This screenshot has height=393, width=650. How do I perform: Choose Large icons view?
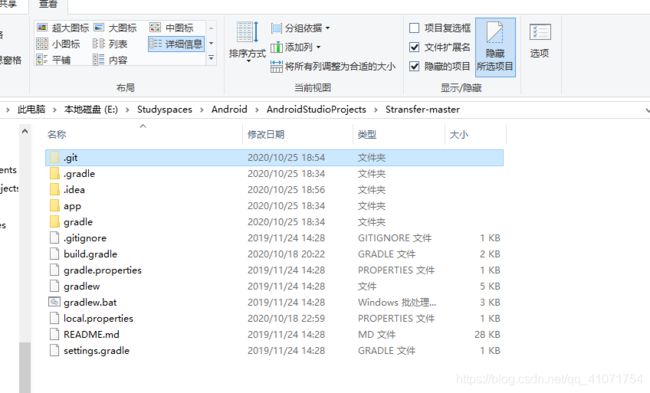[115, 28]
